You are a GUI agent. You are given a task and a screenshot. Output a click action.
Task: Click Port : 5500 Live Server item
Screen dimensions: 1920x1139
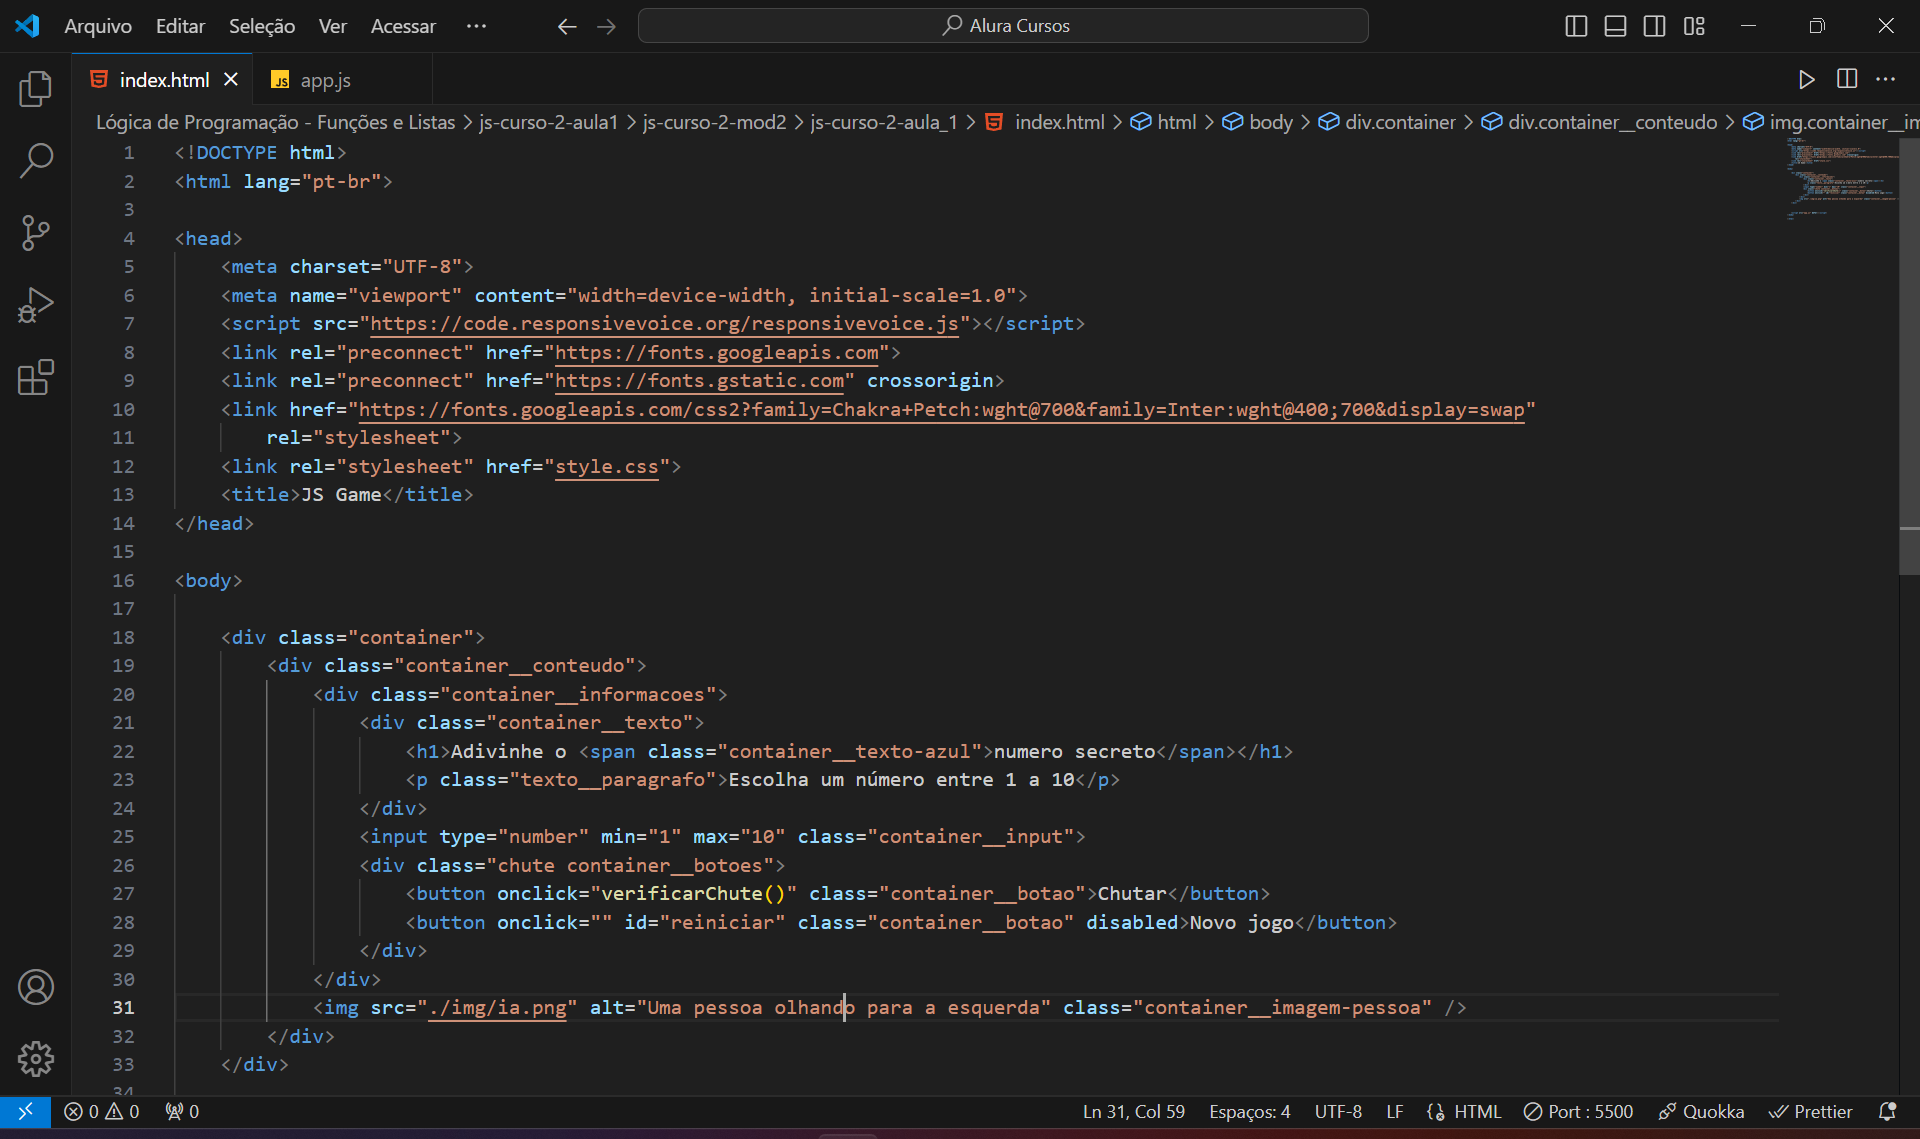coord(1578,1111)
